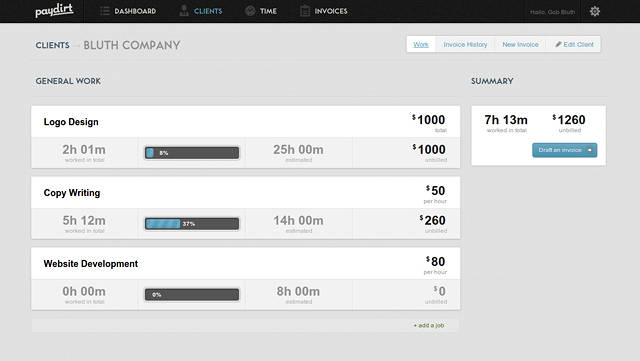
Task: Switch to the Invoice History tab
Action: tap(465, 44)
